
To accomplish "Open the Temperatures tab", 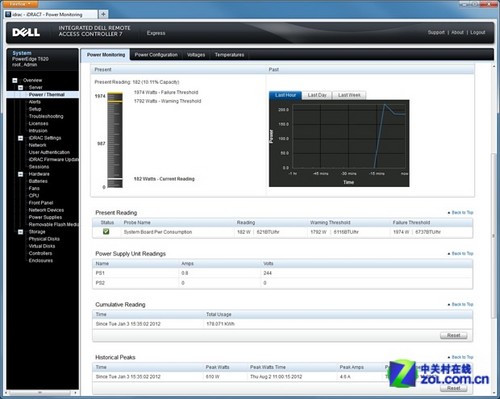I will click(x=229, y=55).
